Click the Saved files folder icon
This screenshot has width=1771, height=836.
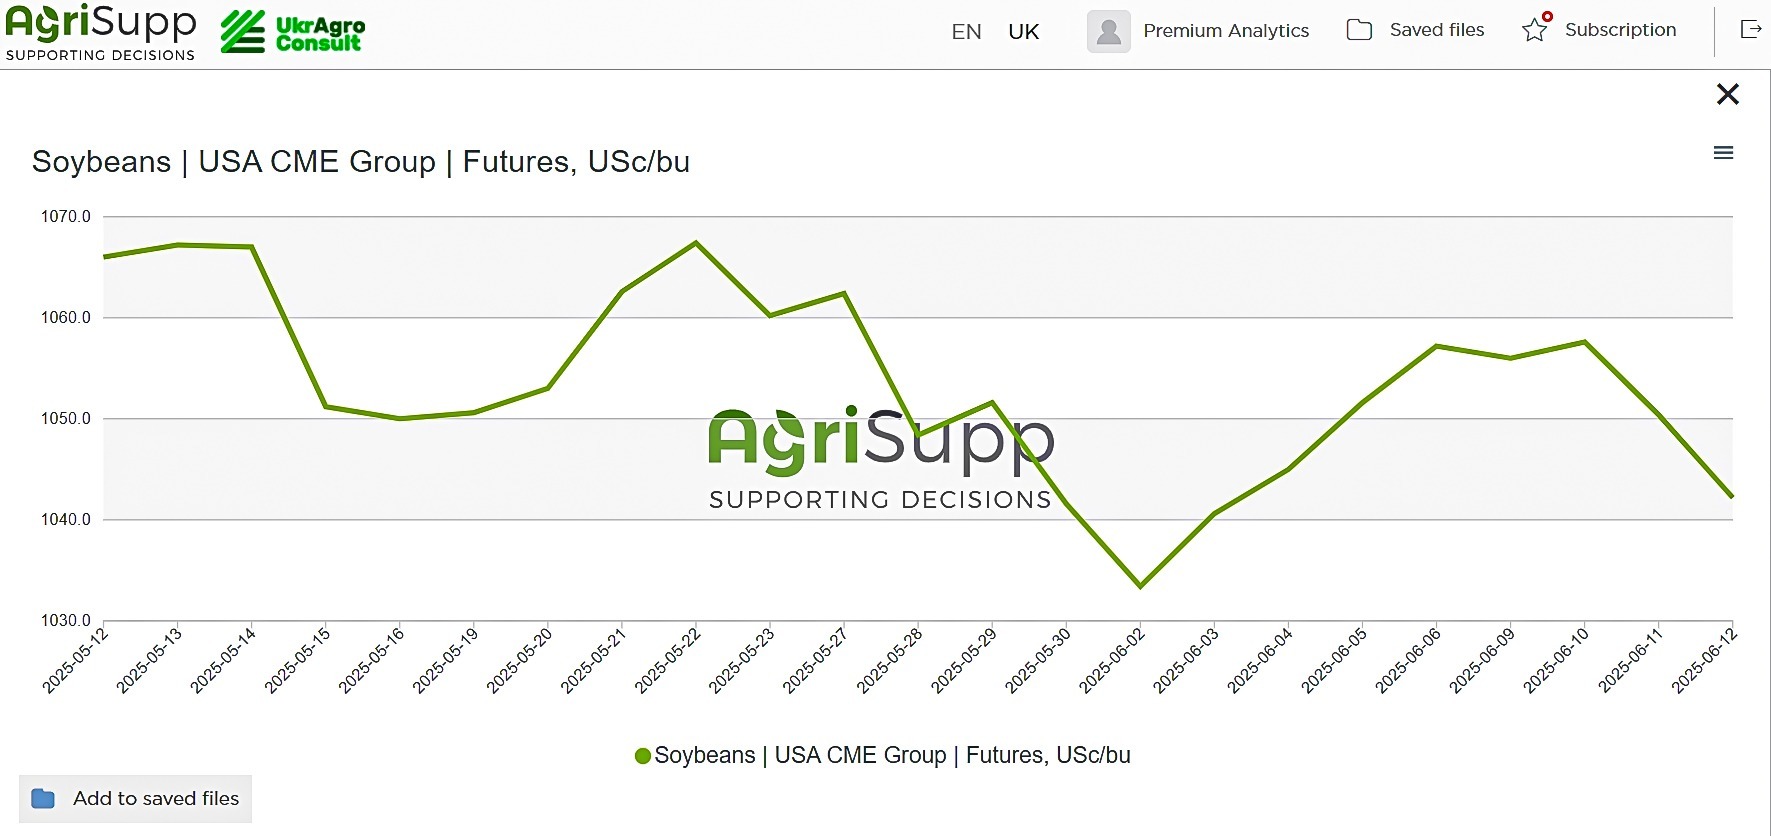click(x=1359, y=30)
